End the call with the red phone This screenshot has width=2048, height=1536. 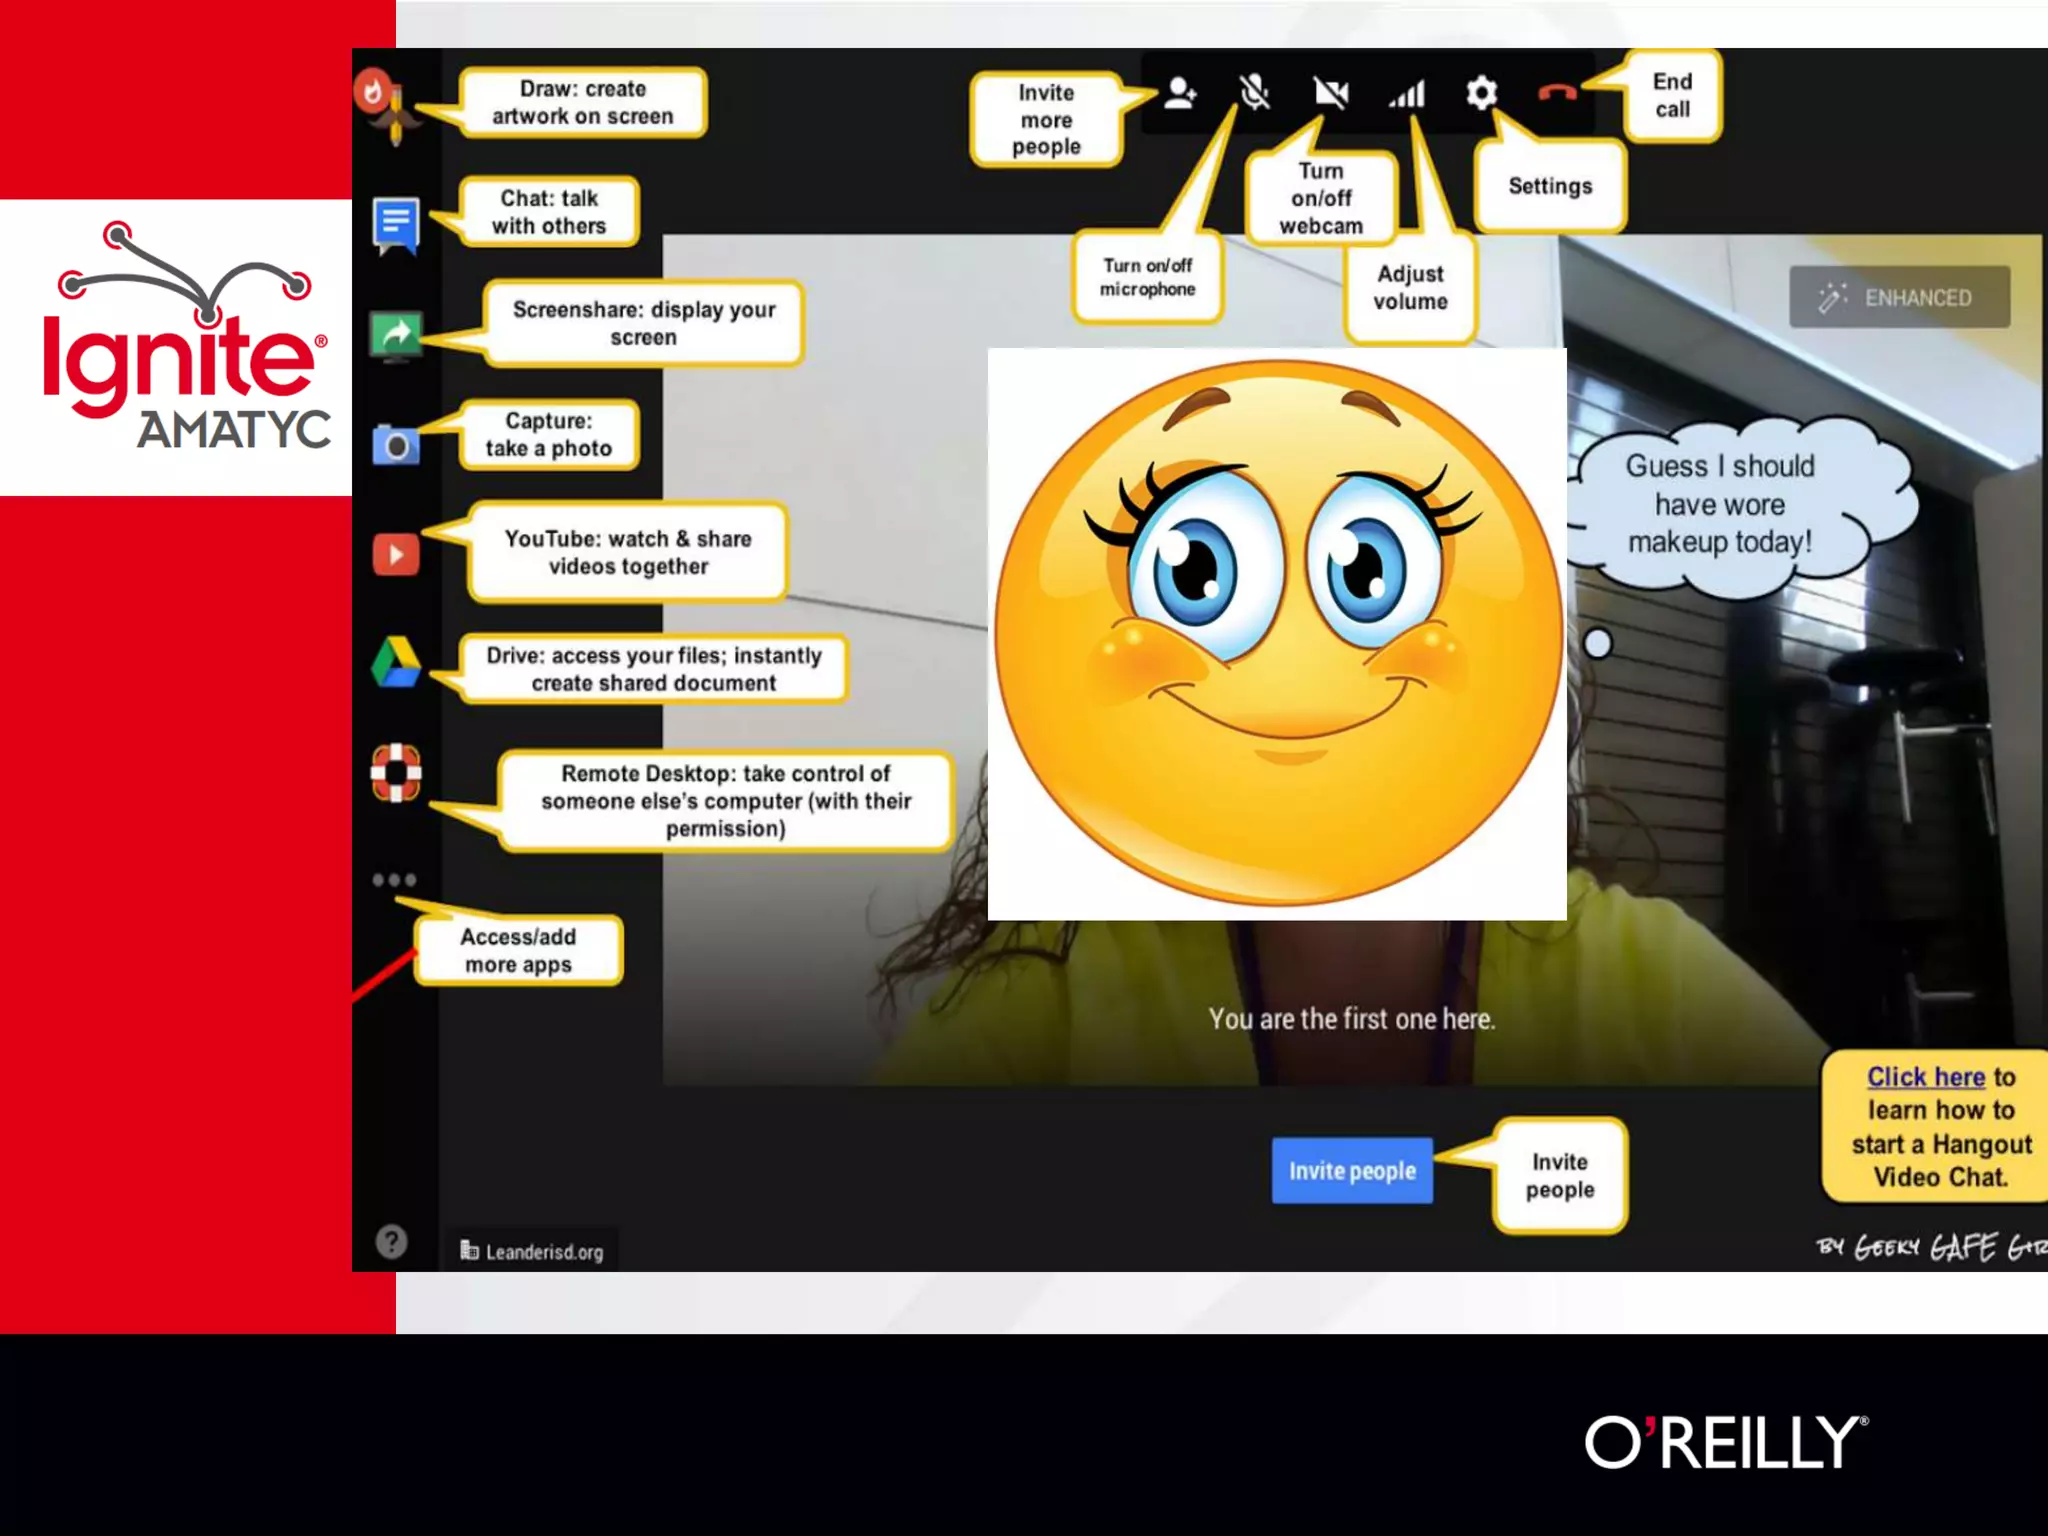[1557, 93]
